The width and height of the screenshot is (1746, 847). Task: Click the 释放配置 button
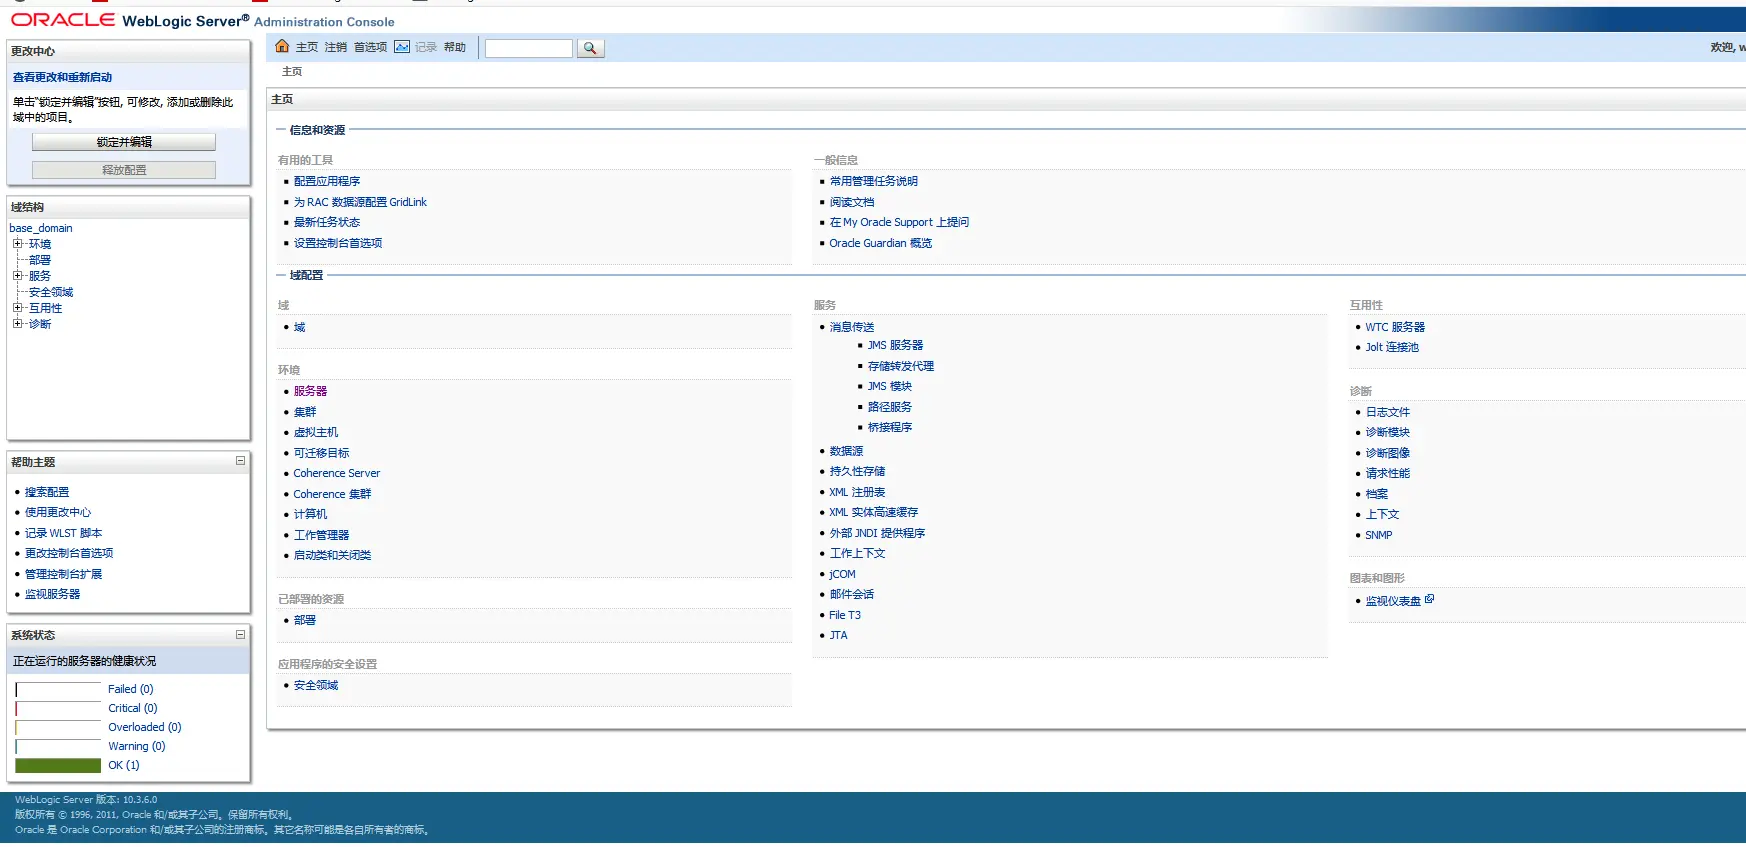(x=124, y=170)
